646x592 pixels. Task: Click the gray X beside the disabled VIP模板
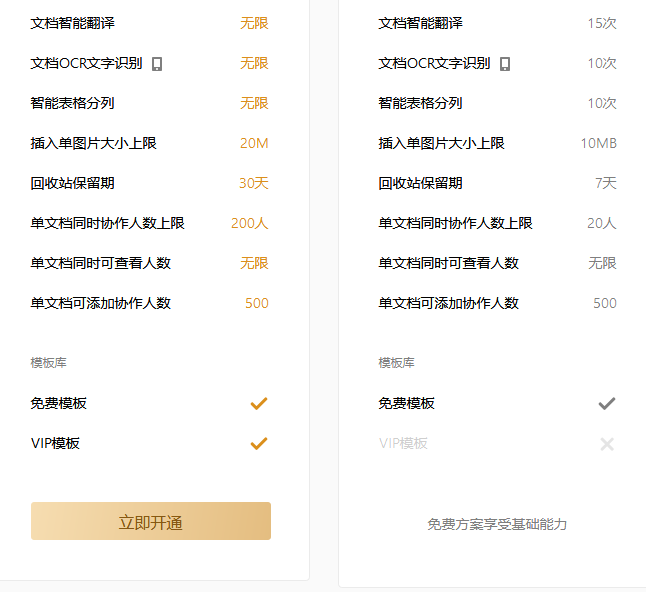(606, 443)
